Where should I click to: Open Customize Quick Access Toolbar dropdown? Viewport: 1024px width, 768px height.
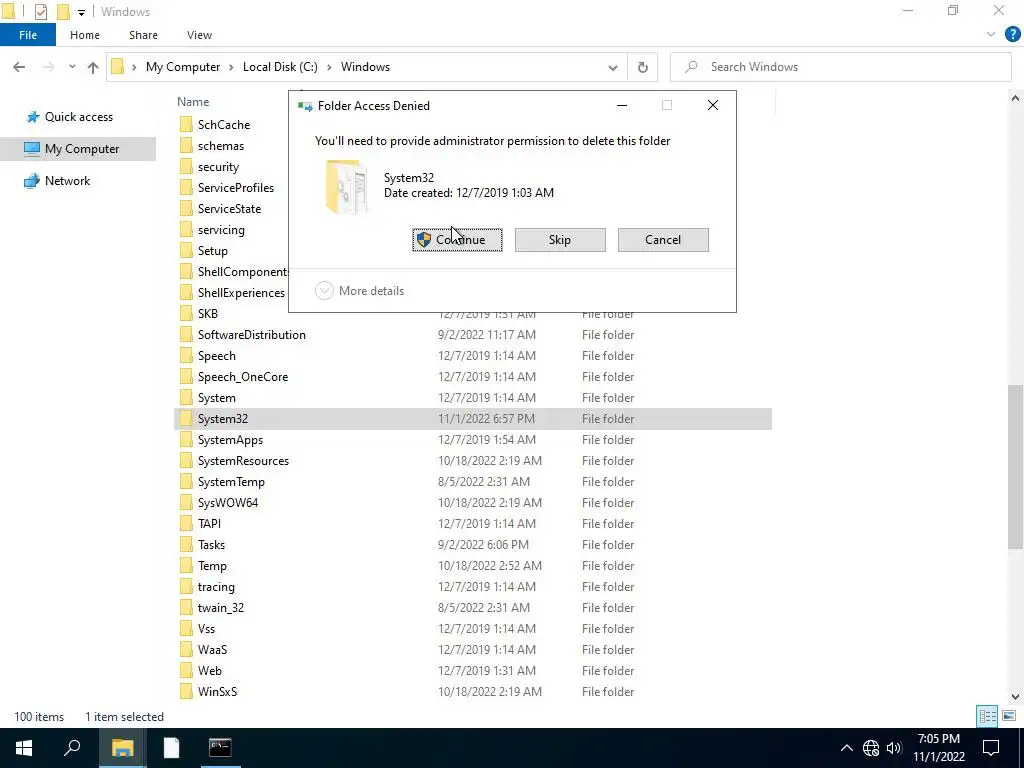[x=81, y=12]
